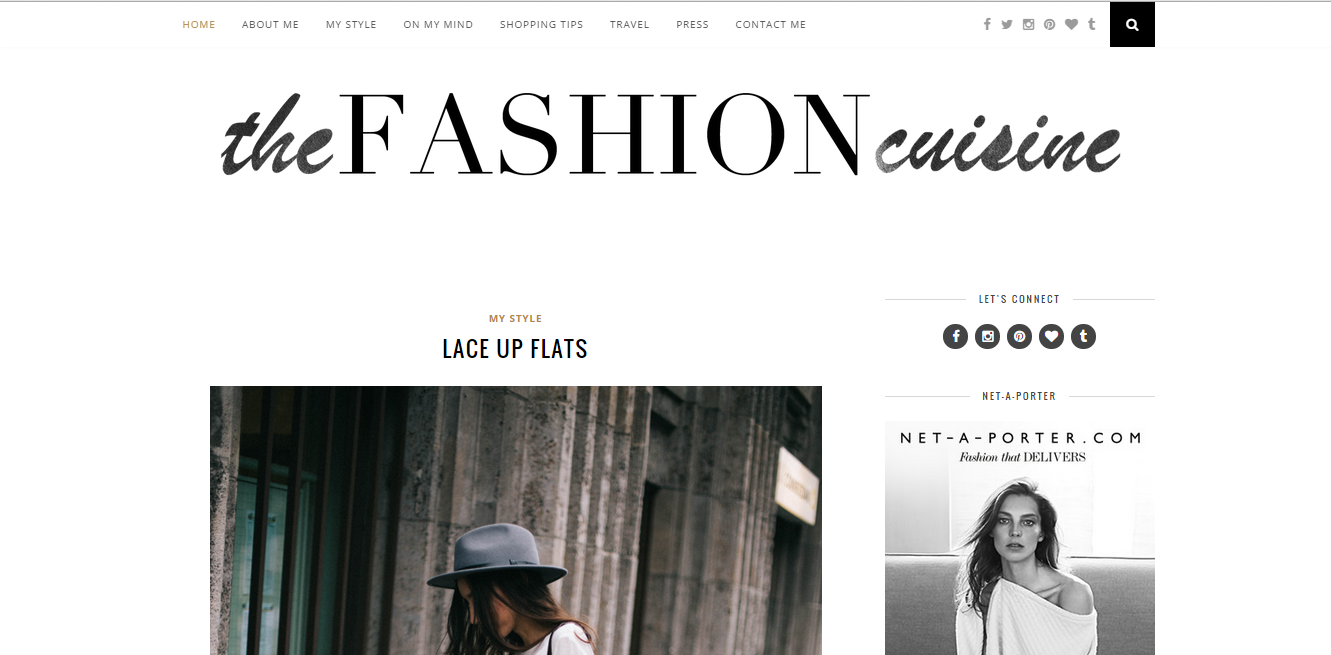
Task: Click the Fashion Cuisine logo header
Action: pos(670,135)
